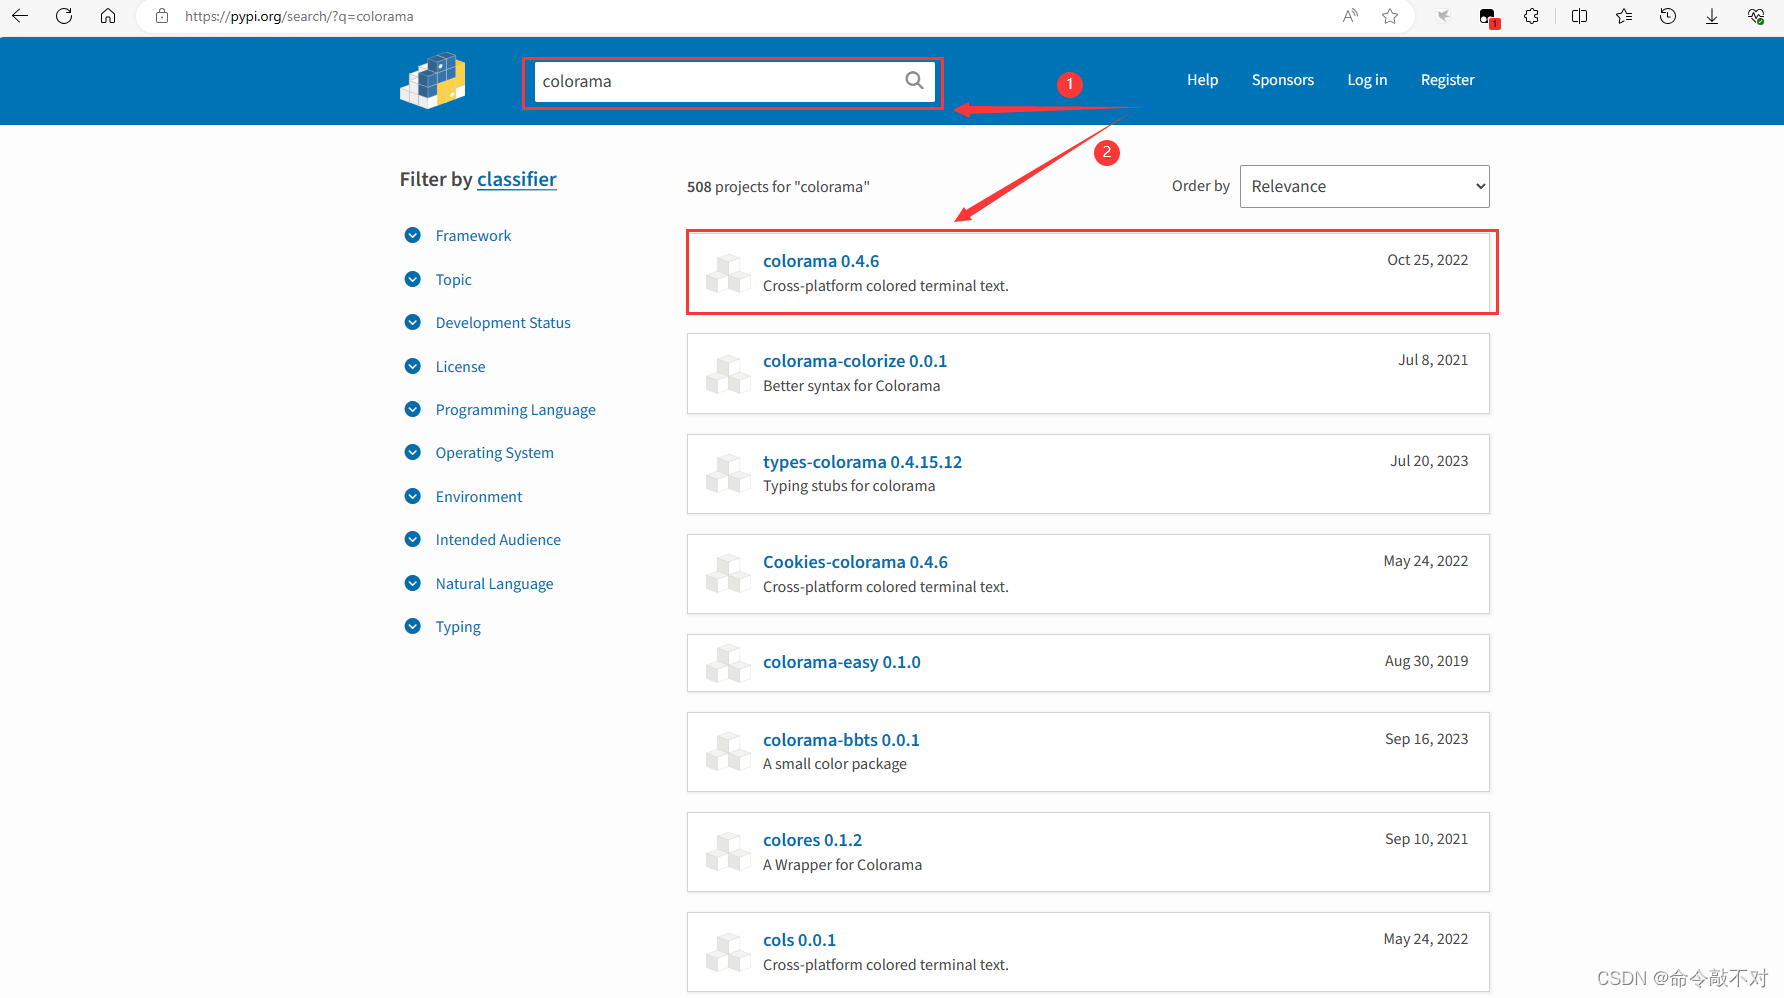Click the 'Typing stubs for colorama' description
The height and width of the screenshot is (998, 1784).
tap(849, 486)
